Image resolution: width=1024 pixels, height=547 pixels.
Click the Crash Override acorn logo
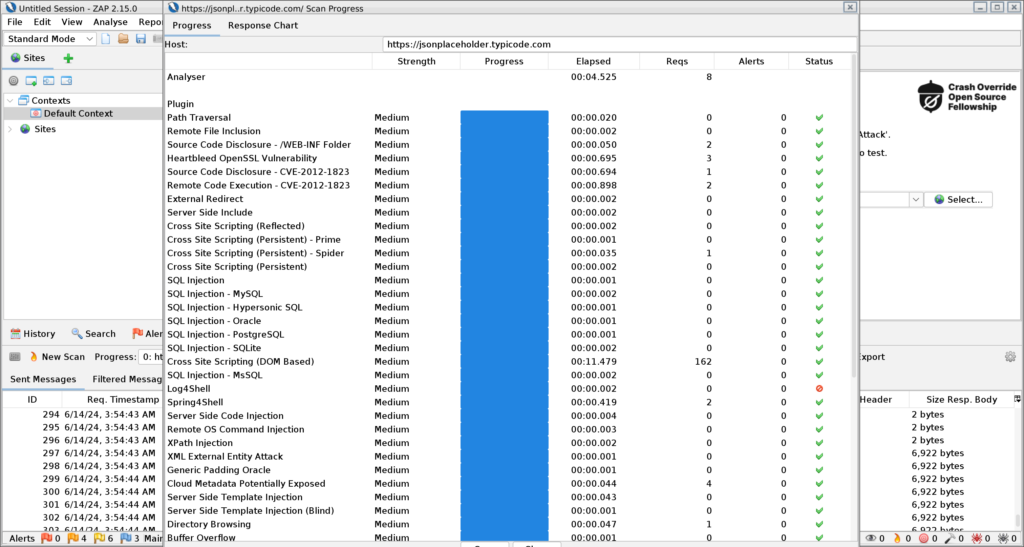(930, 97)
